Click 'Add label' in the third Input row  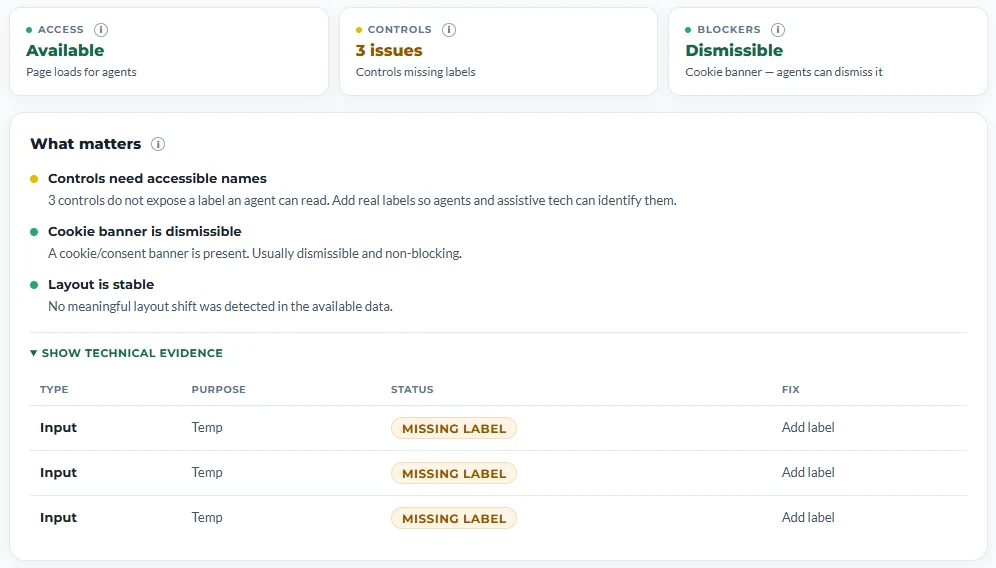point(808,518)
